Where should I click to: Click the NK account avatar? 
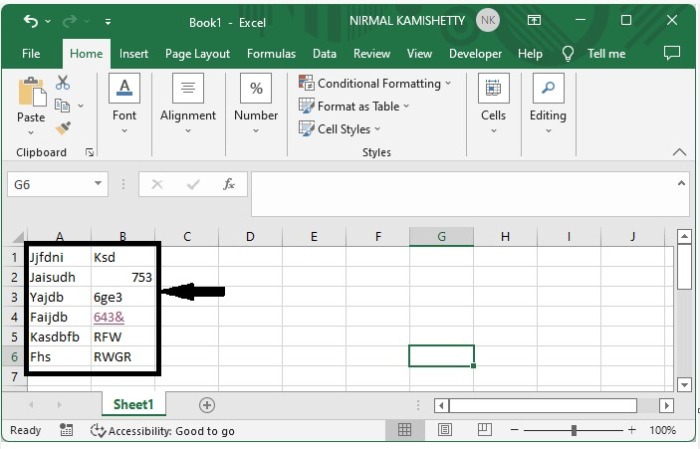pyautogui.click(x=488, y=21)
